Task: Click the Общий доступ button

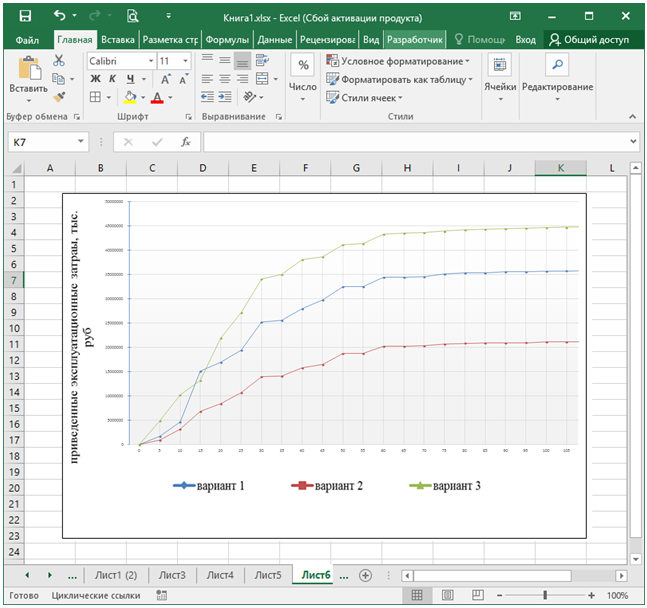Action: 589,40
